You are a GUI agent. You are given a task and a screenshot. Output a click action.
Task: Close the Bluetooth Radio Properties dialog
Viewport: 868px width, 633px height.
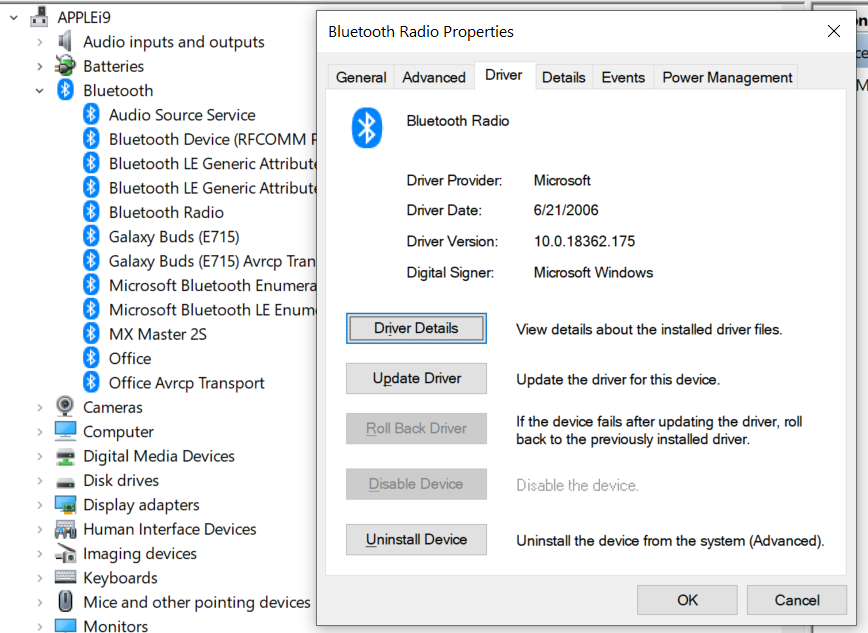point(834,31)
